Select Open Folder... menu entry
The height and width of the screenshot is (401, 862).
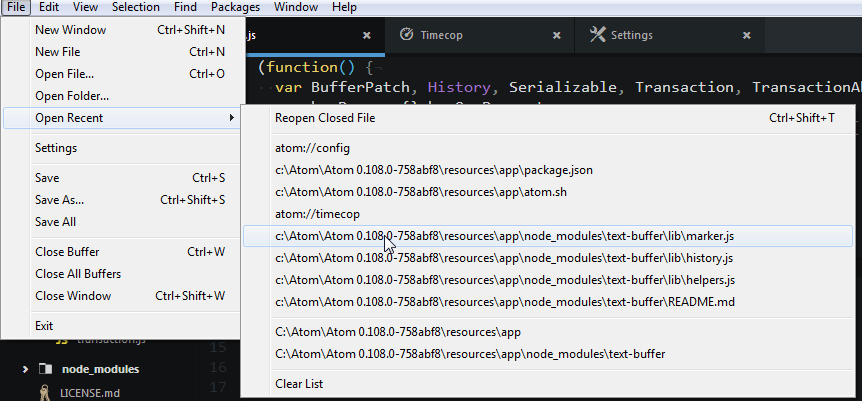[122, 96]
